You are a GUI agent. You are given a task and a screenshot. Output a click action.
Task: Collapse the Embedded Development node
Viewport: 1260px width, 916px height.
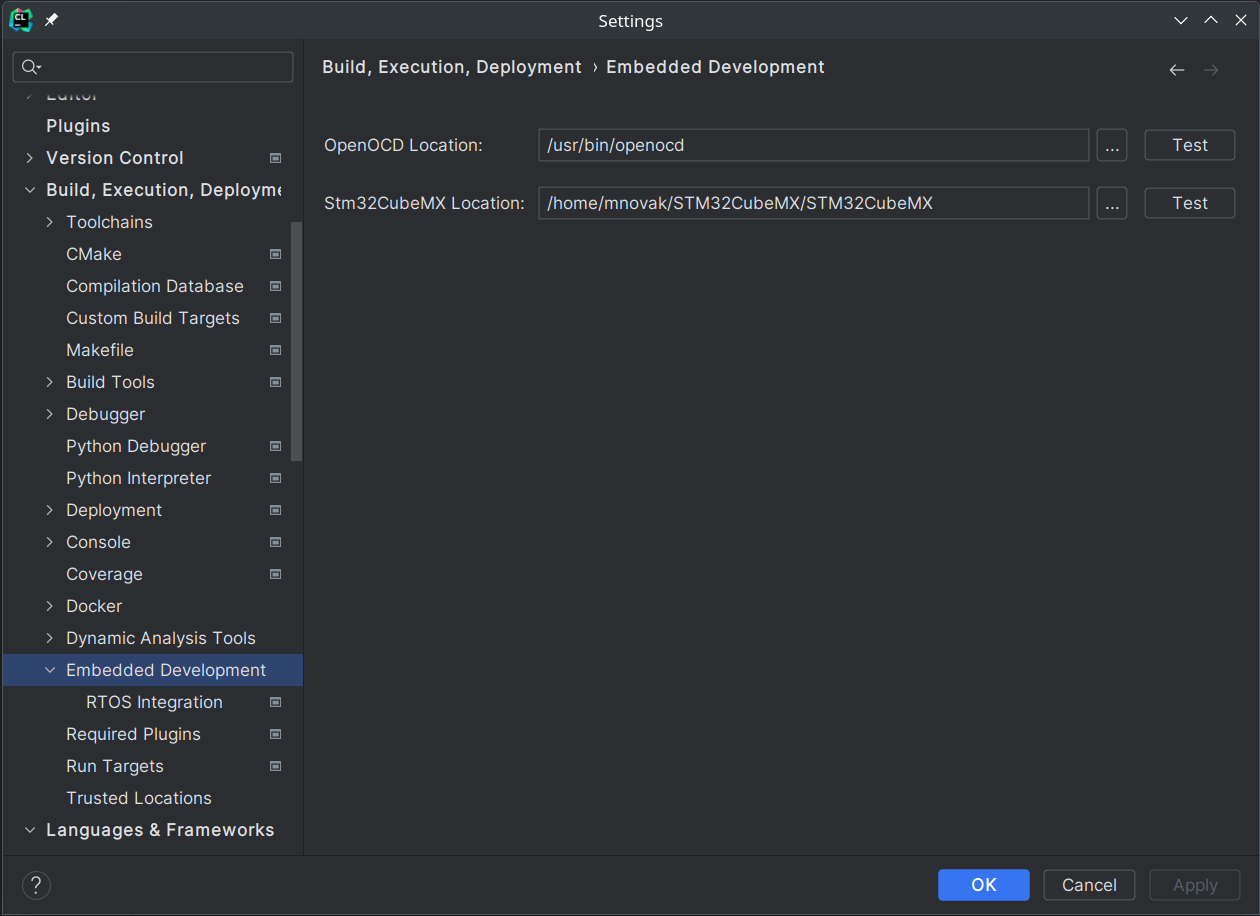pyautogui.click(x=49, y=670)
